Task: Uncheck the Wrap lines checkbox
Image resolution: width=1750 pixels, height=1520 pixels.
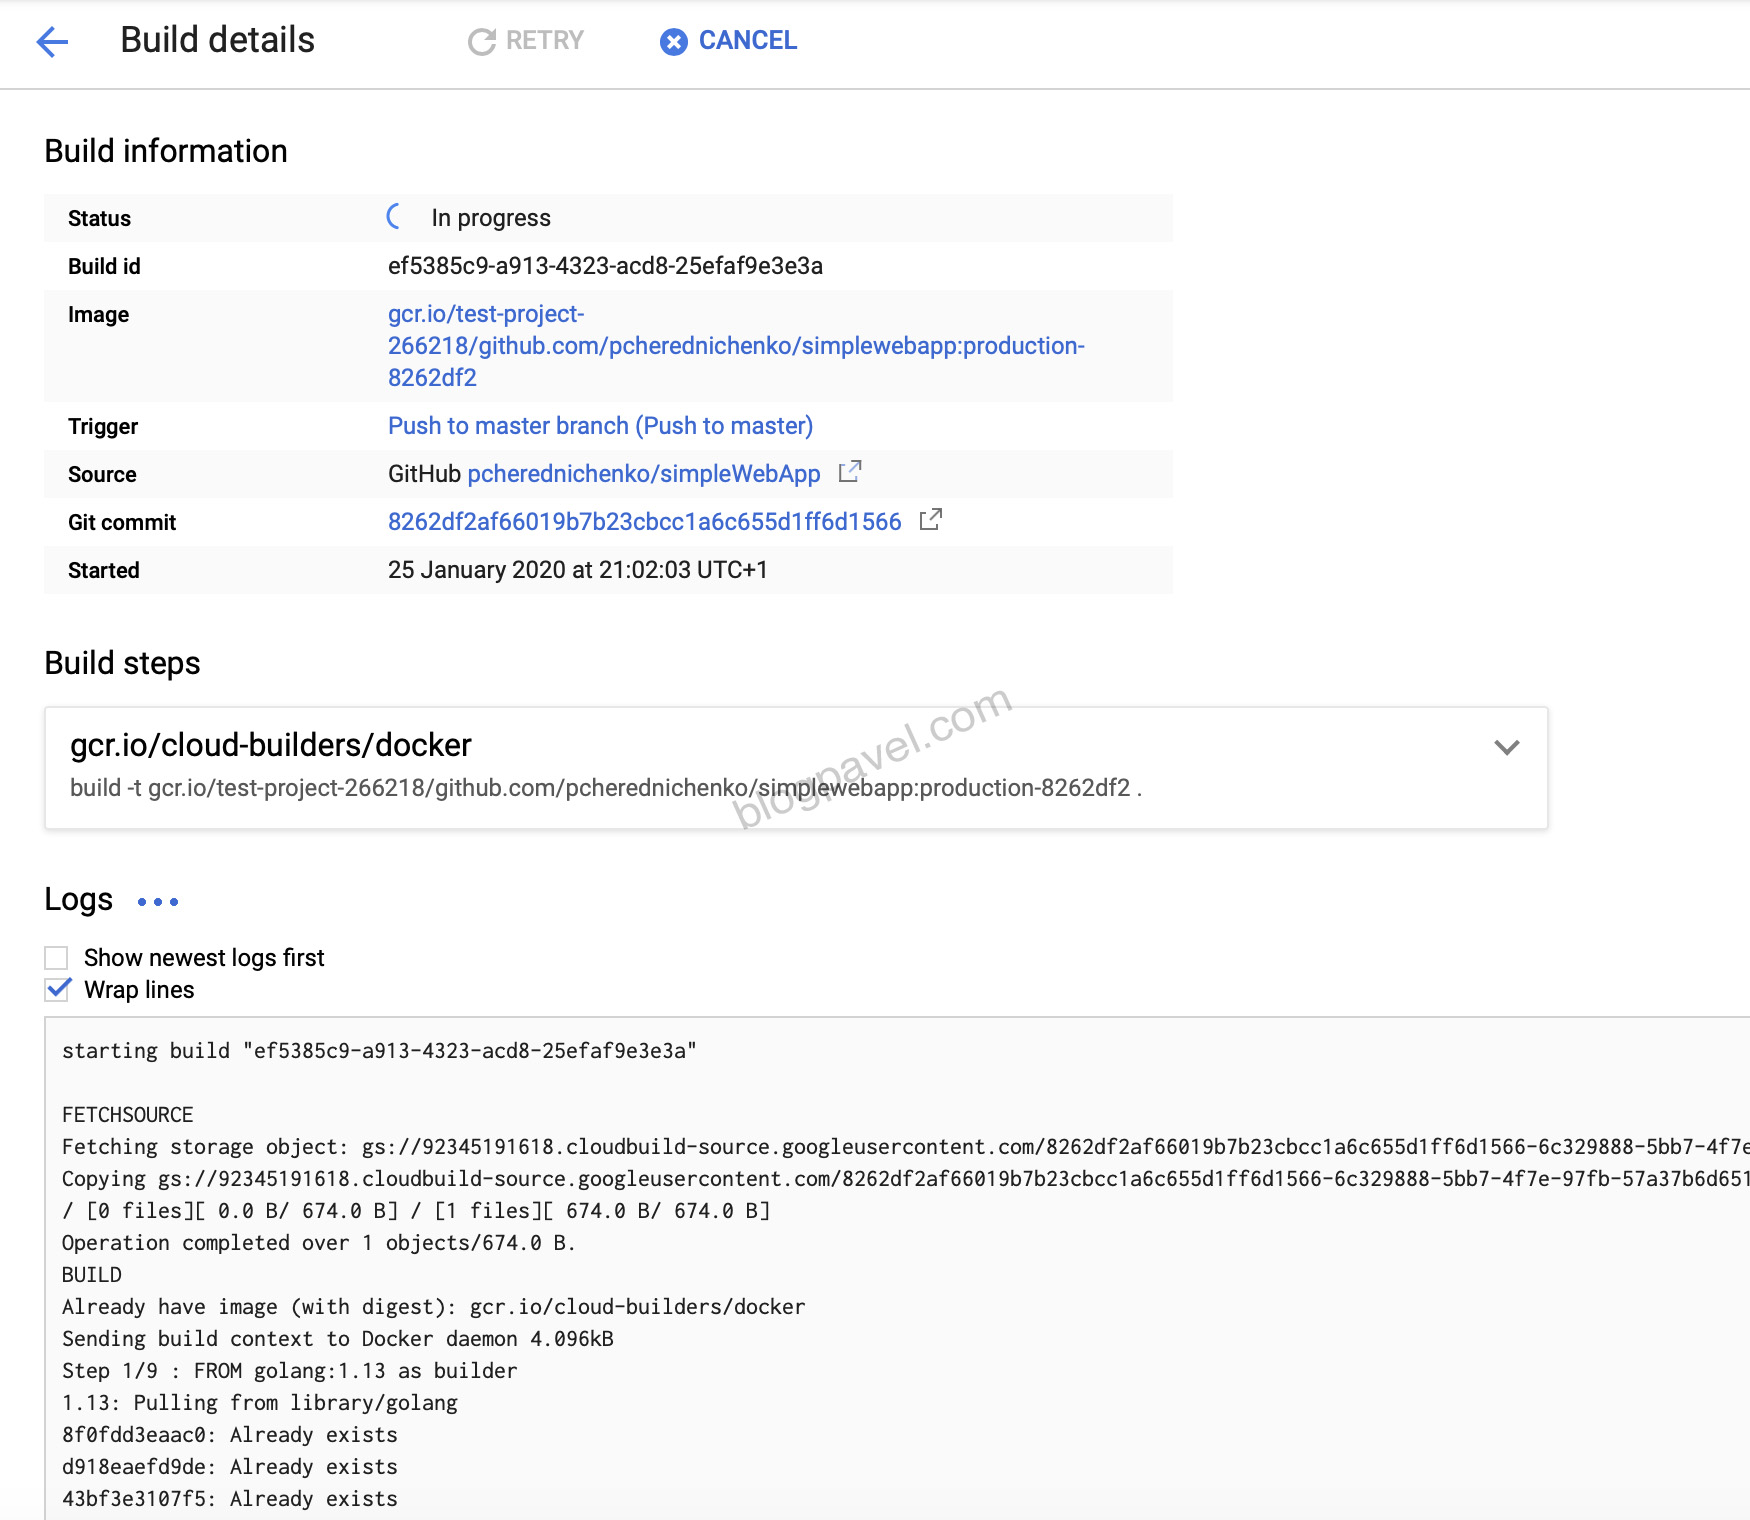Action: click(57, 990)
